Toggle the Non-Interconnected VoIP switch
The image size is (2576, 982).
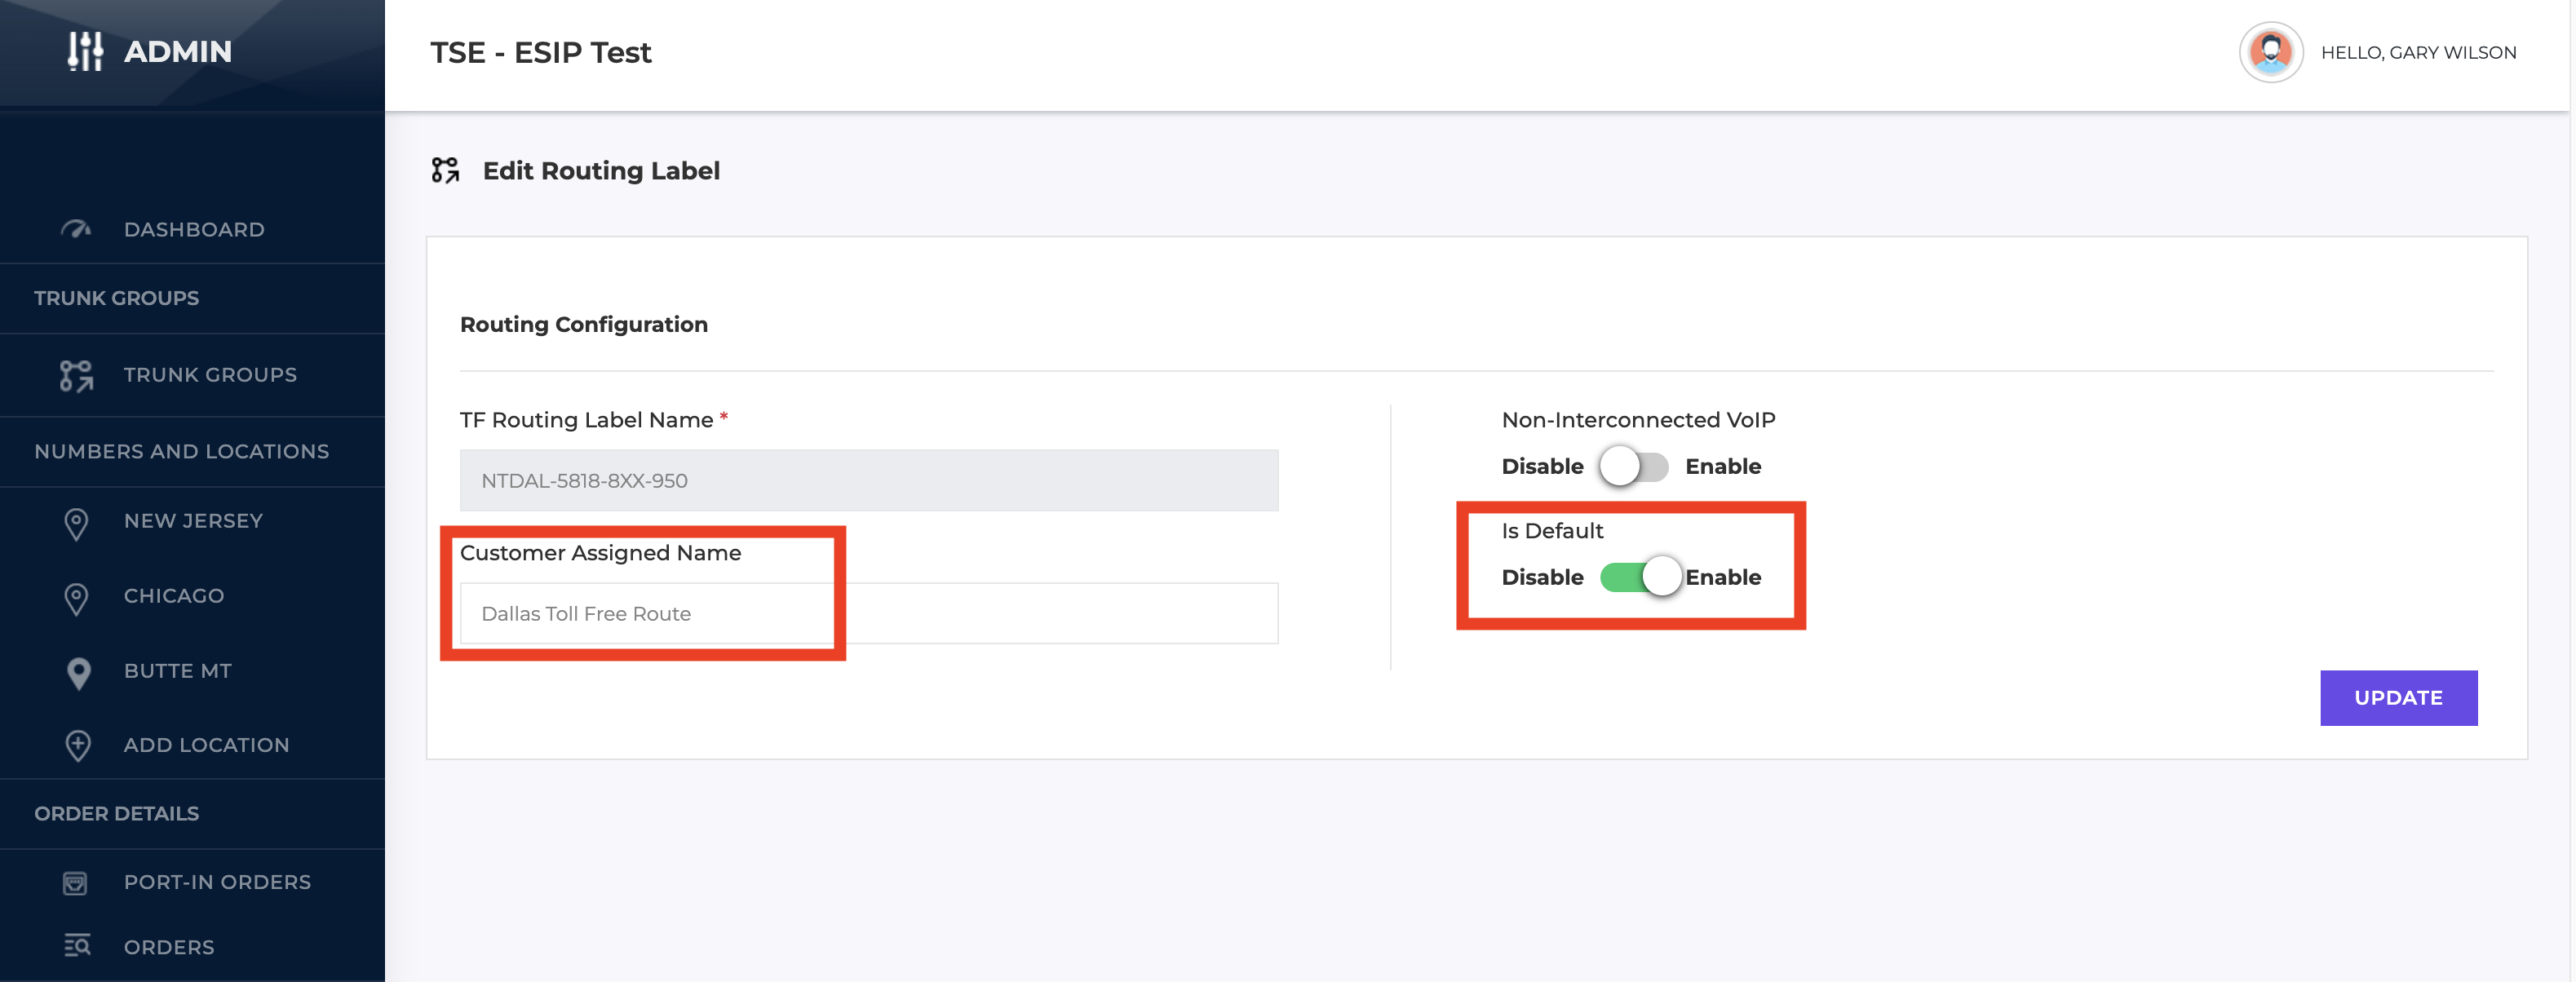pyautogui.click(x=1633, y=466)
